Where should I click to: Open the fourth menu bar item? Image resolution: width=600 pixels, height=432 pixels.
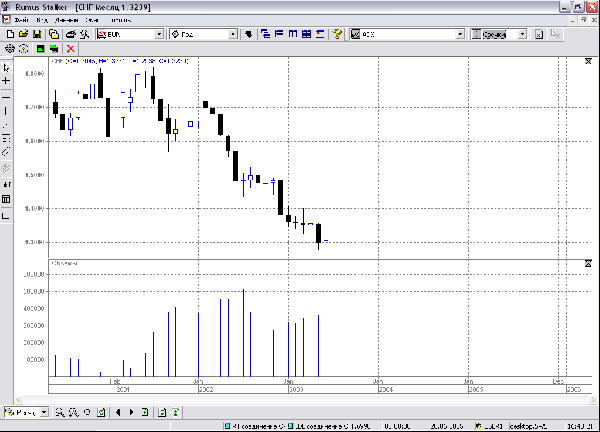(x=92, y=20)
